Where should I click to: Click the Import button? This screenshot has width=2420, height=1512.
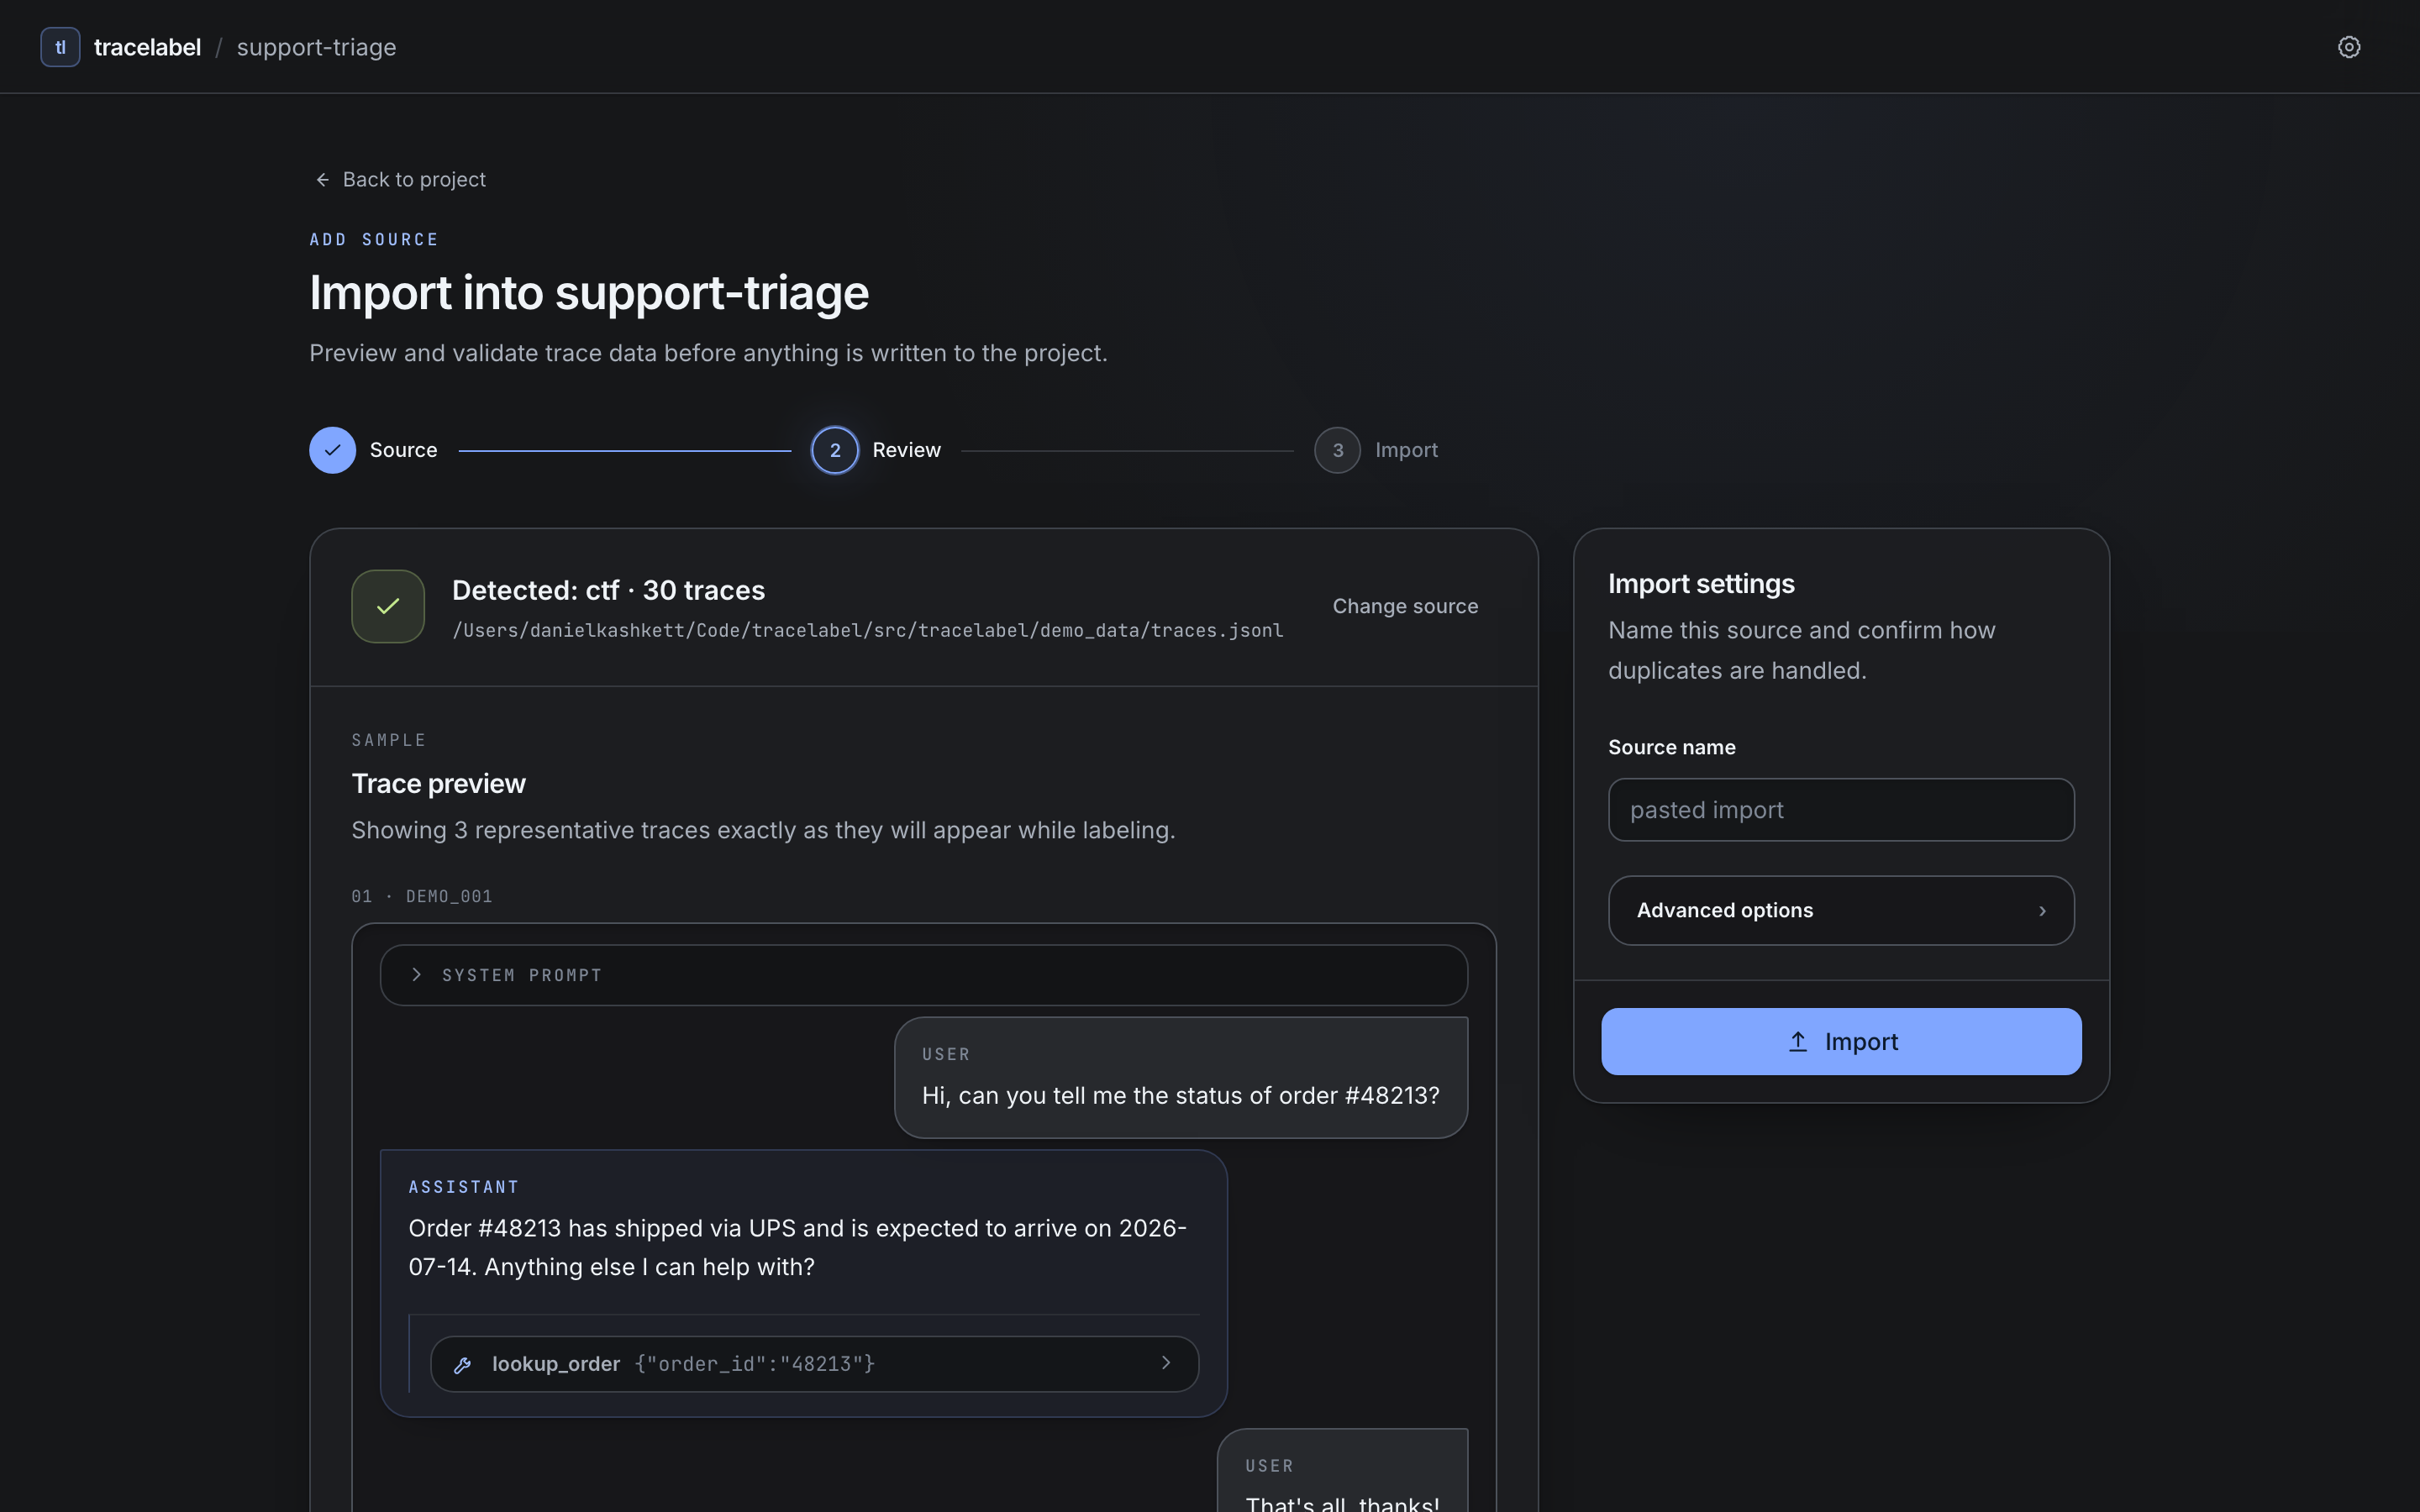point(1841,1041)
